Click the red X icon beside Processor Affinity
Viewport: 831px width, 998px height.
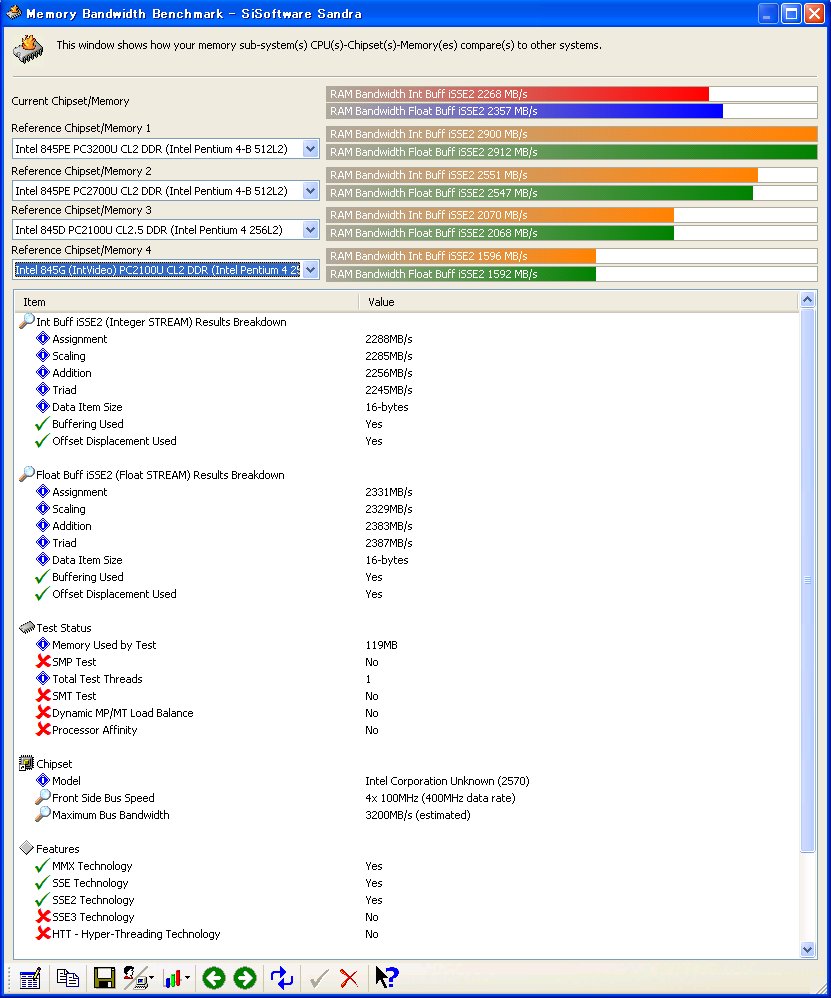[x=43, y=729]
